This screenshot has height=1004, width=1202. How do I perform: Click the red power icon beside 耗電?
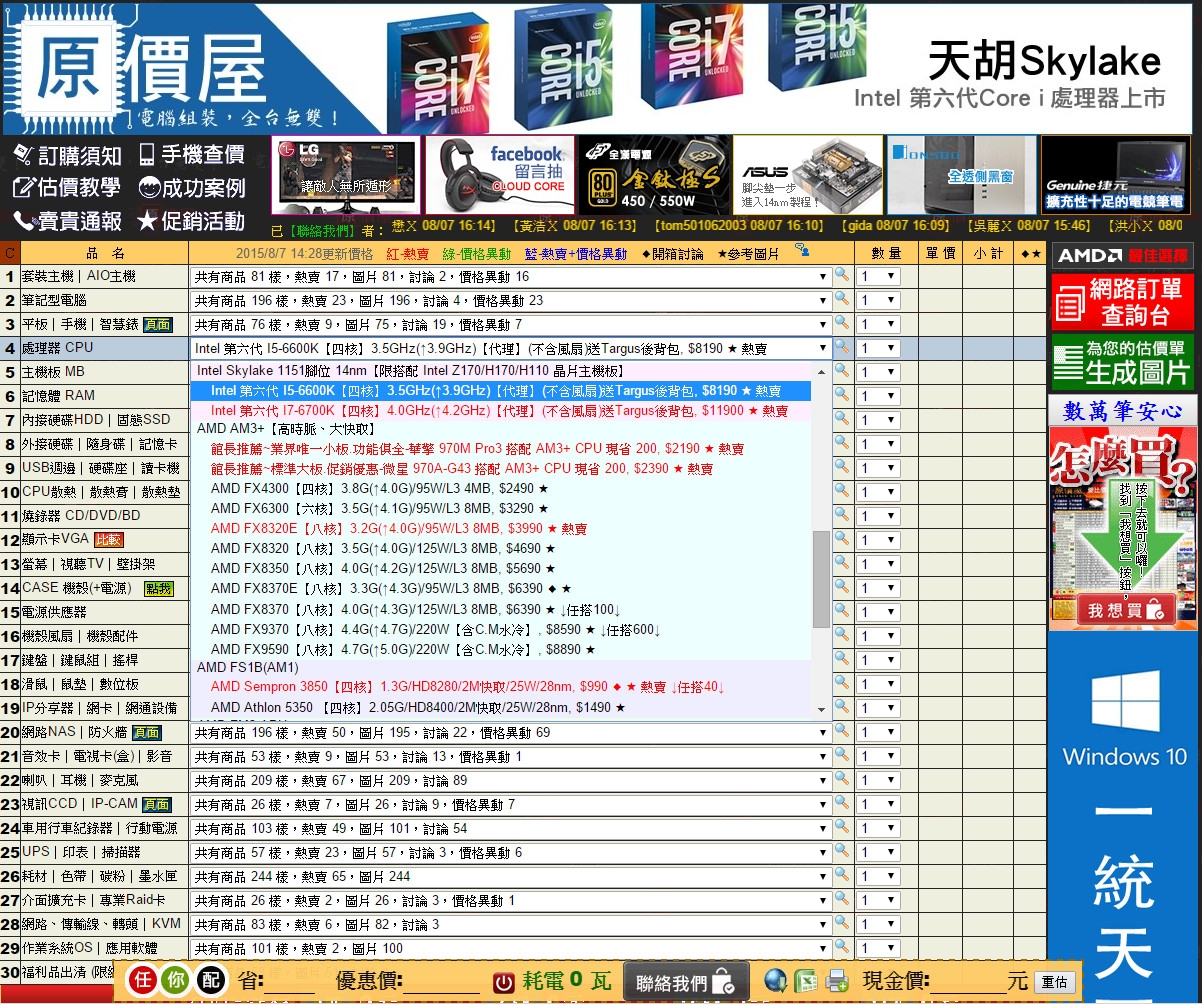click(x=505, y=982)
